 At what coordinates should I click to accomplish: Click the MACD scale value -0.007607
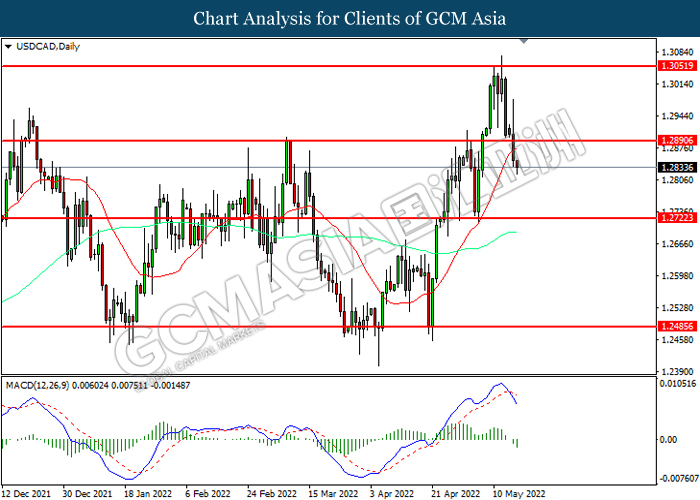pos(679,479)
